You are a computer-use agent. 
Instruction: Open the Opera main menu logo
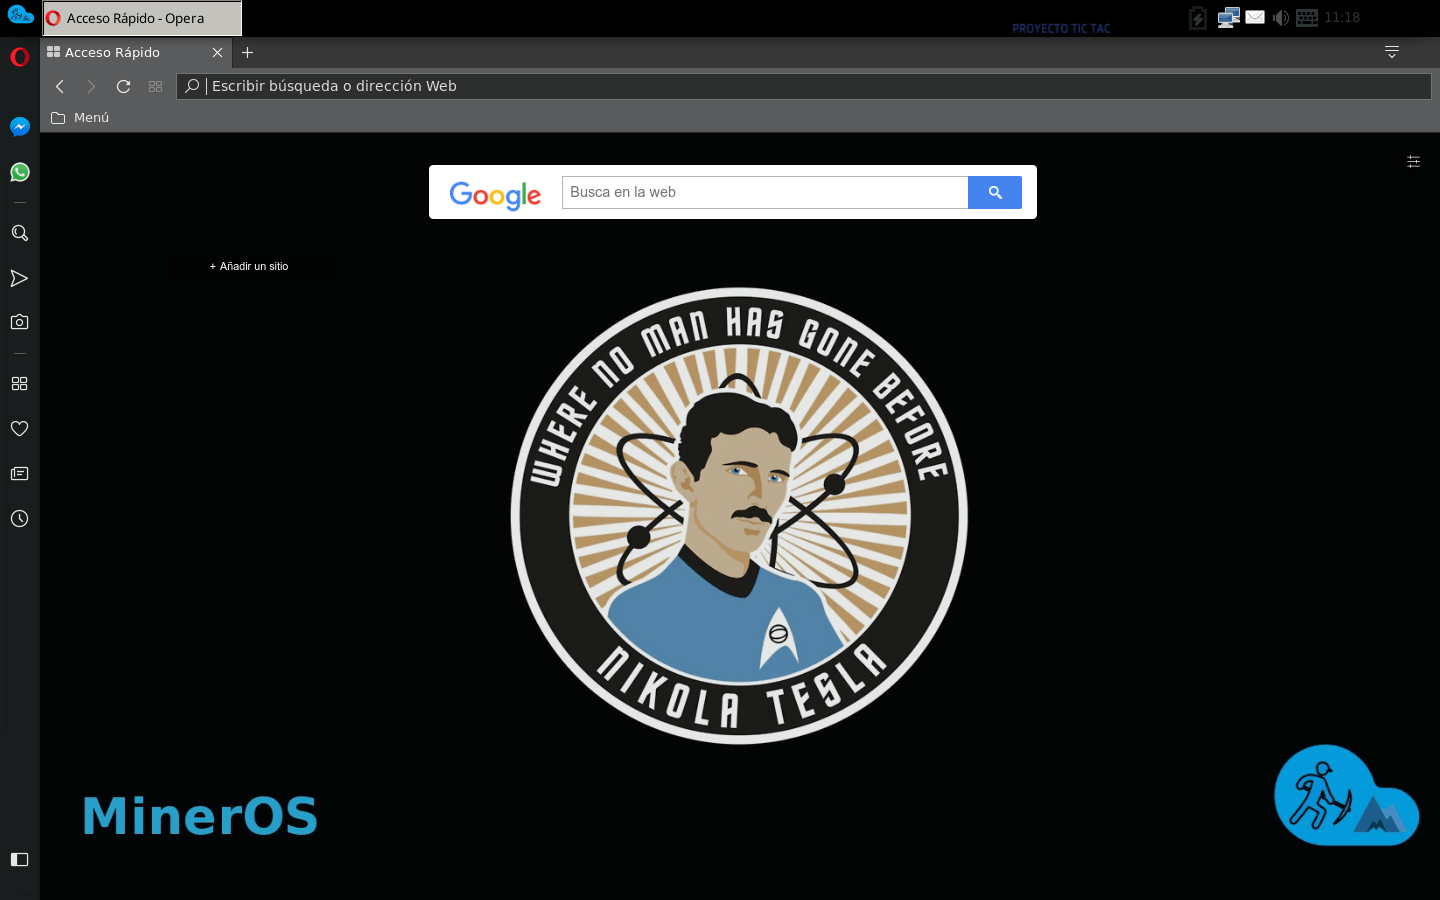[x=19, y=57]
